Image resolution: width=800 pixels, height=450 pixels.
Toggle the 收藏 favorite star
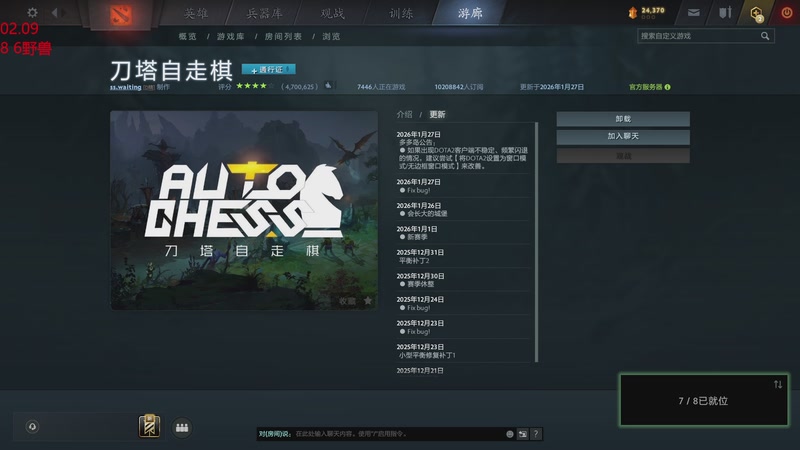pos(368,301)
